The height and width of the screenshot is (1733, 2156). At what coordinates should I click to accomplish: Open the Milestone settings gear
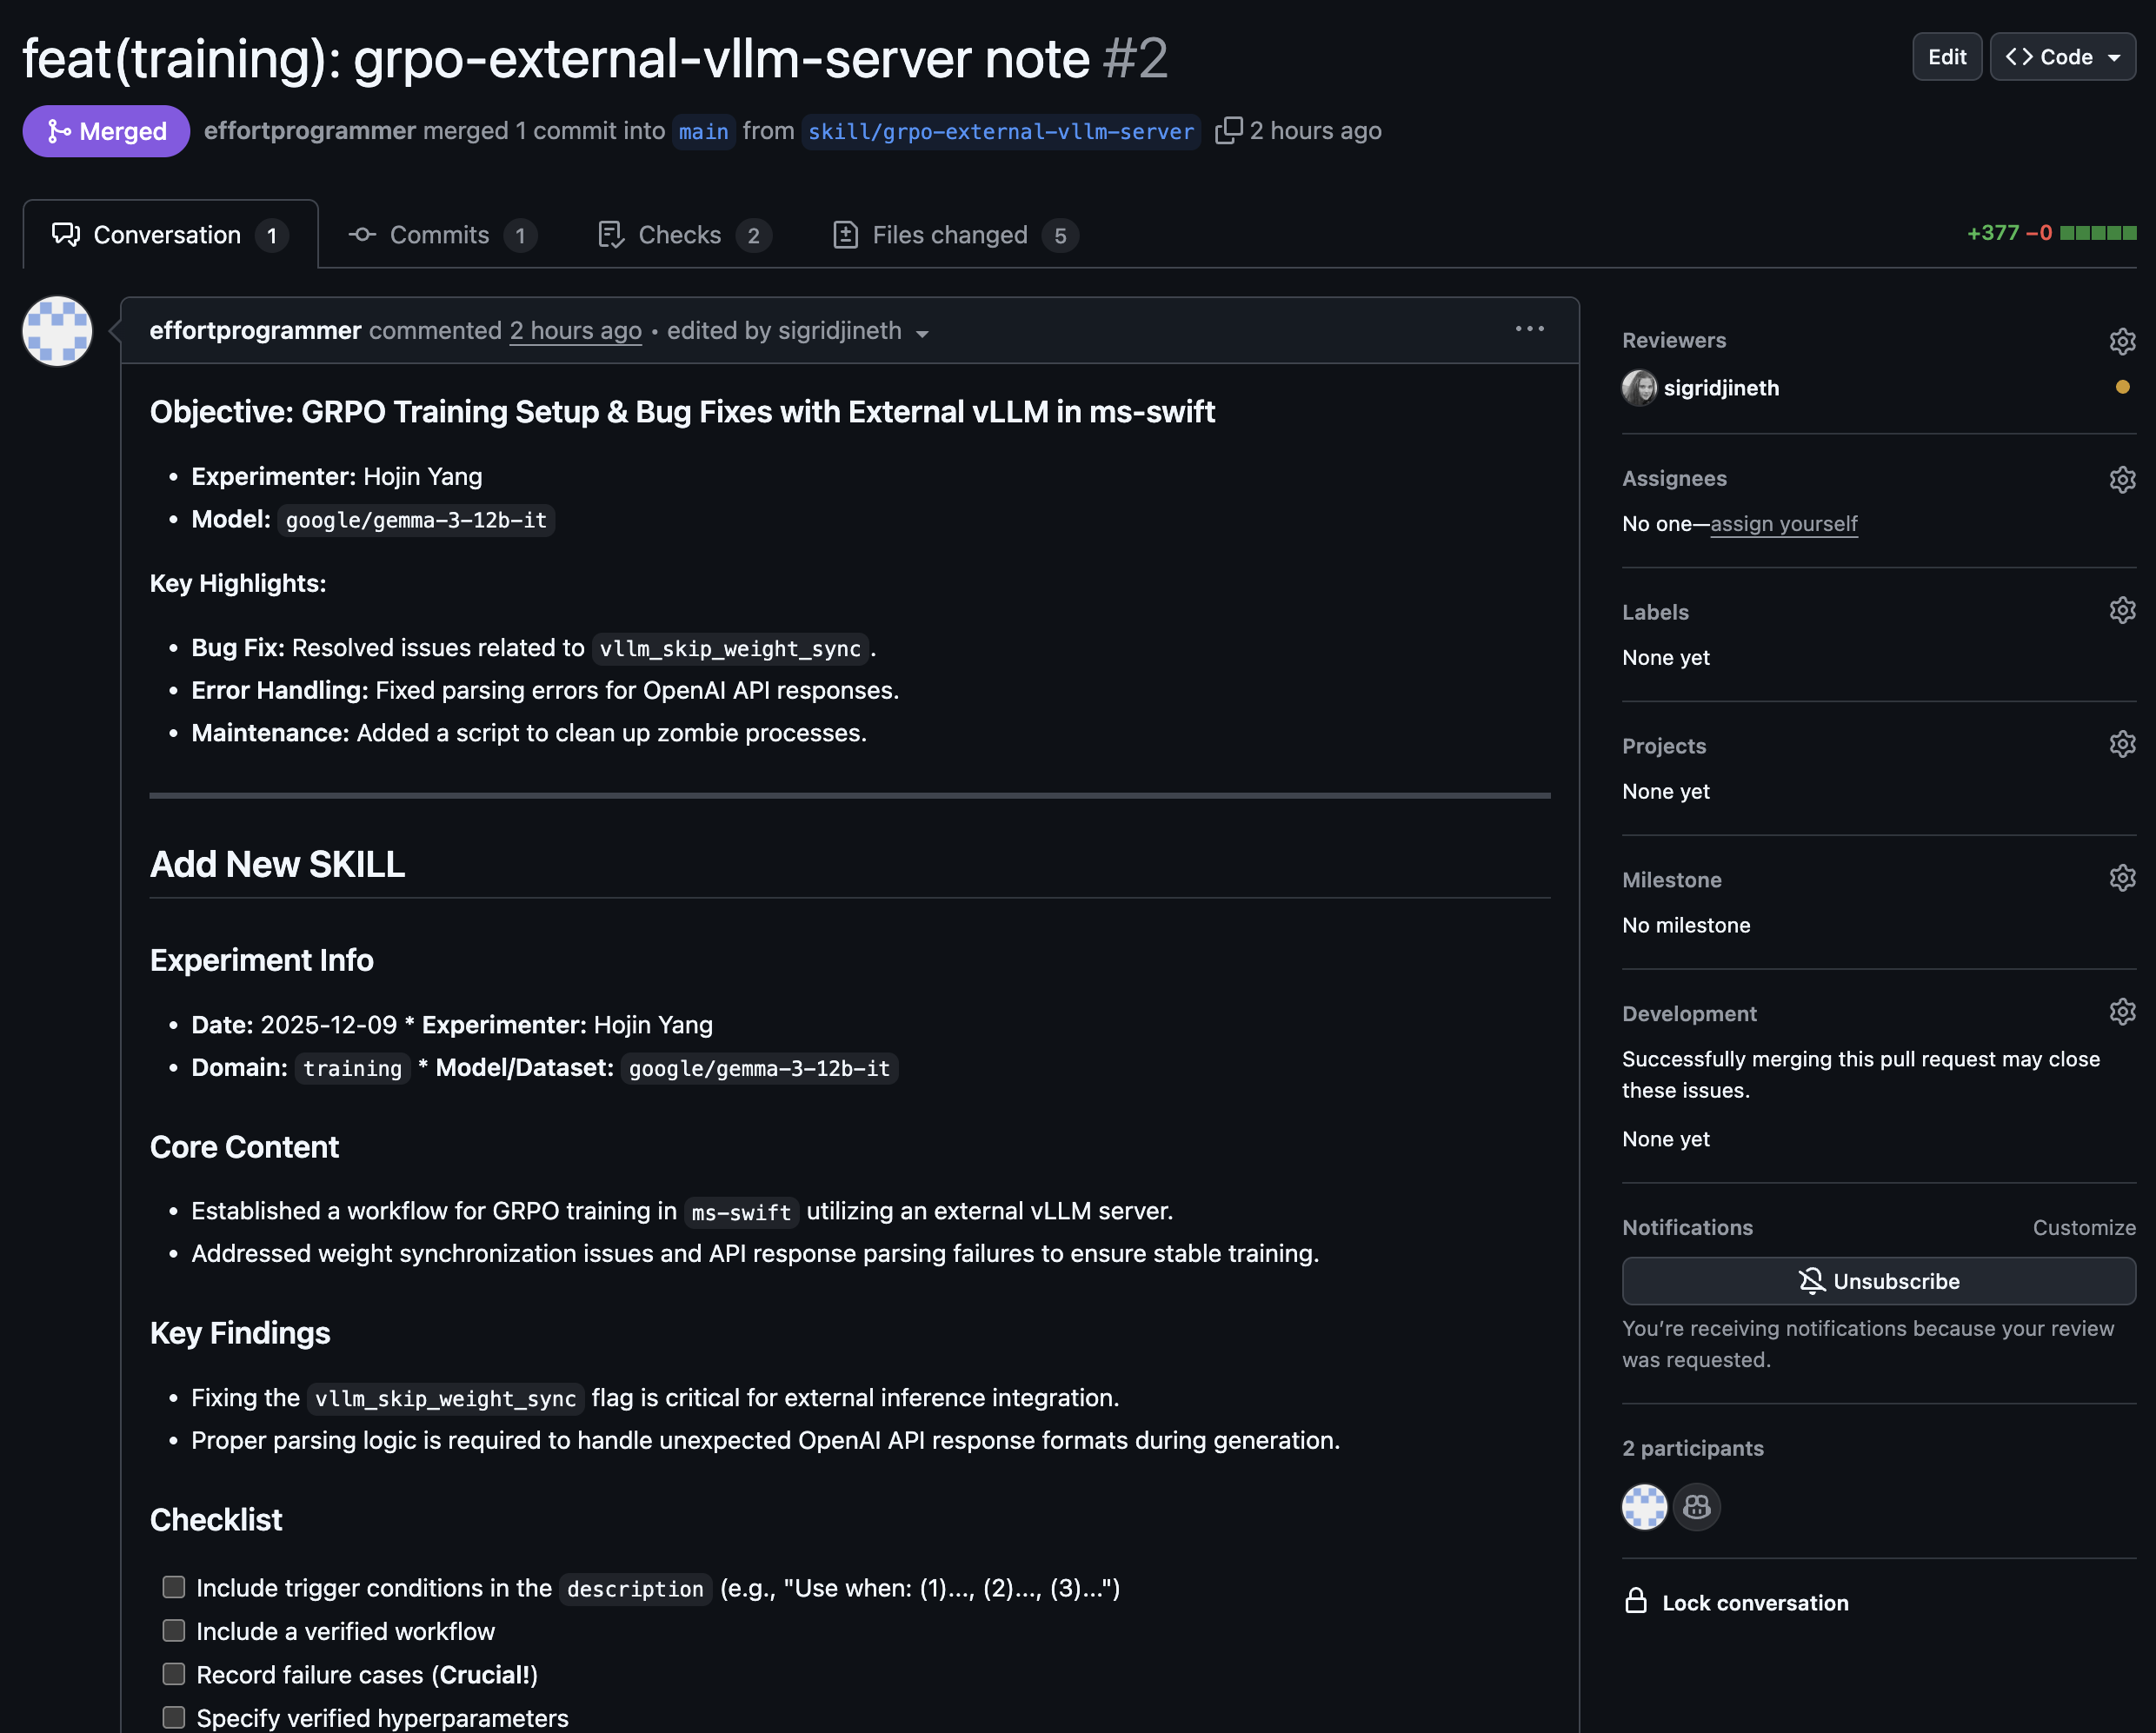(x=2122, y=879)
